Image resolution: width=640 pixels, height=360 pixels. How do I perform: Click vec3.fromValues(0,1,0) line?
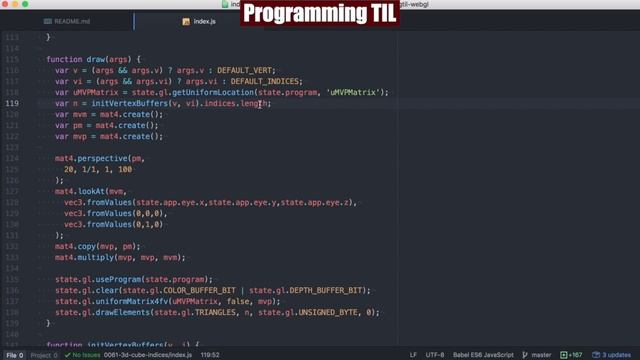(113, 224)
